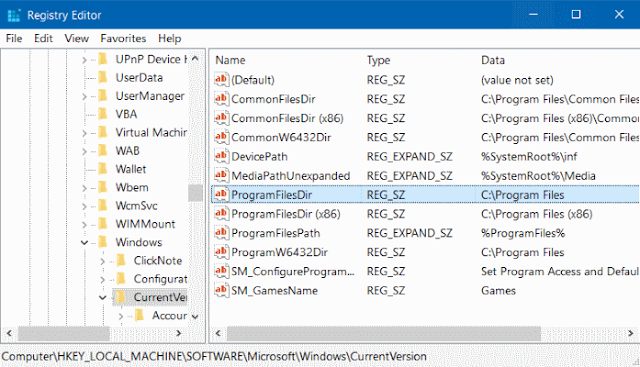The width and height of the screenshot is (640, 367).
Task: Click the Data column header
Action: [x=558, y=60]
